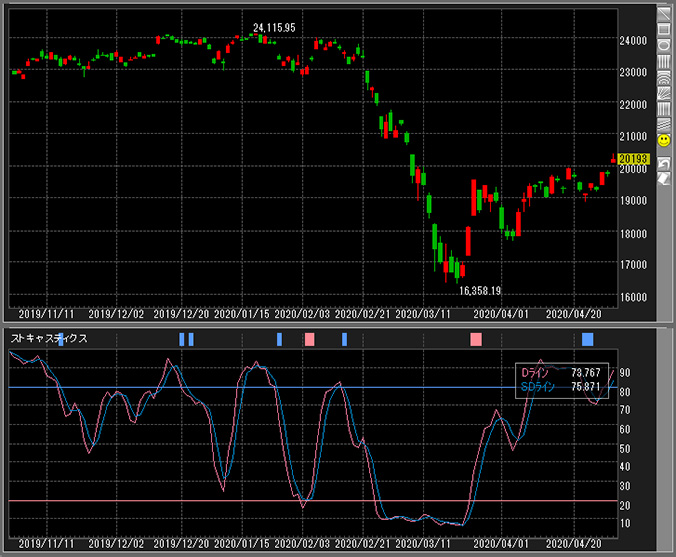Click the 50 level on the stochastics axis
Viewport: 676px width, 557px height.
625,449
